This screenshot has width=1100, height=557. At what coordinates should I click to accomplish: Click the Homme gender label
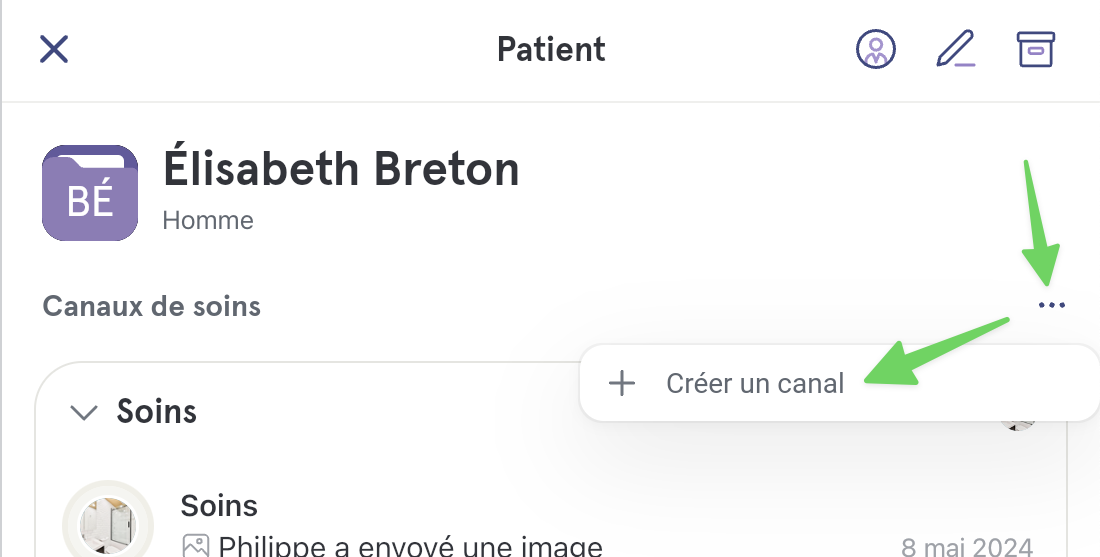pyautogui.click(x=208, y=220)
